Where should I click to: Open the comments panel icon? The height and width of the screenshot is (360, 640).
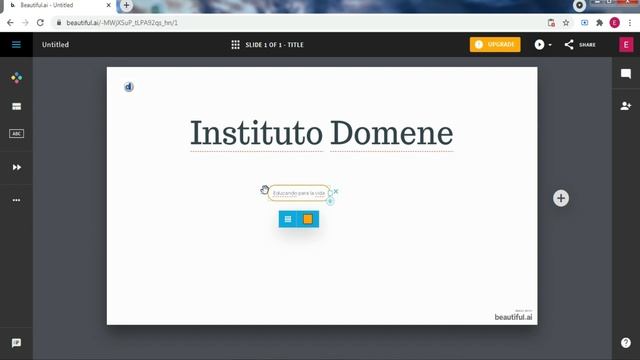(626, 74)
